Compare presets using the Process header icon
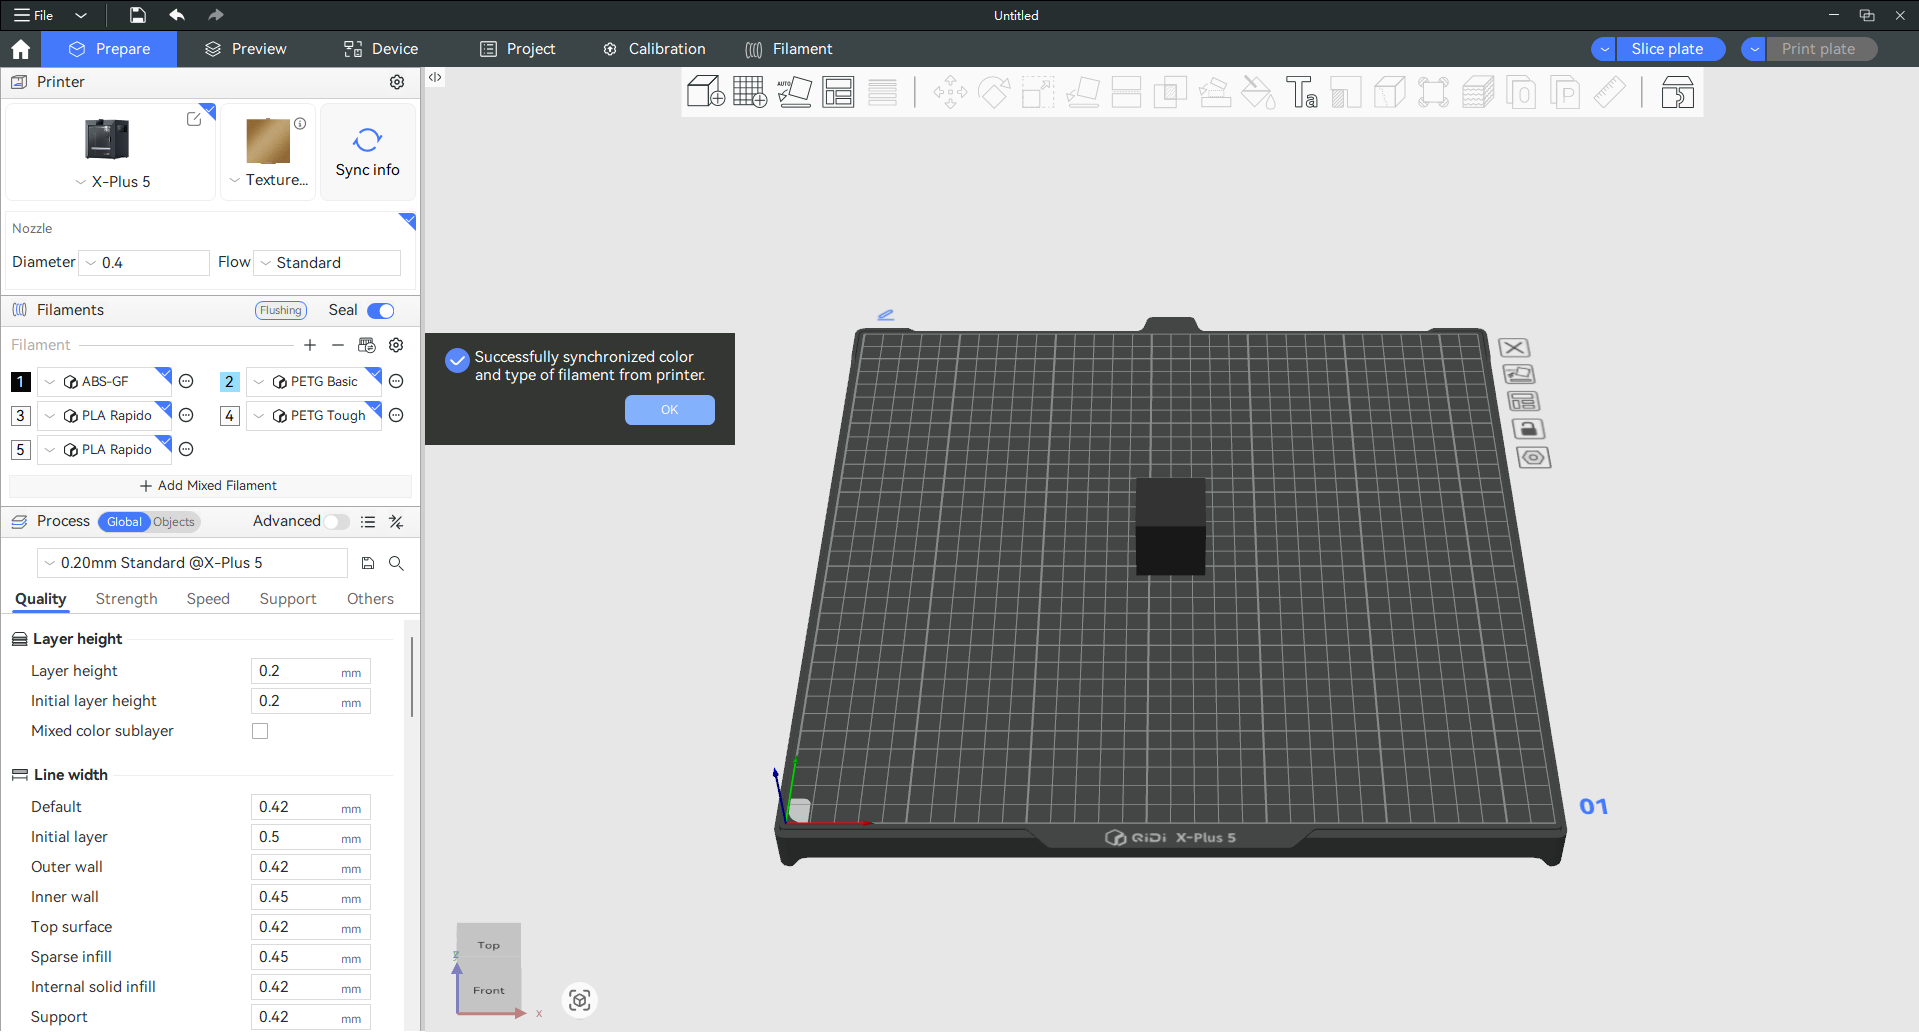This screenshot has width=1919, height=1032. 396,522
